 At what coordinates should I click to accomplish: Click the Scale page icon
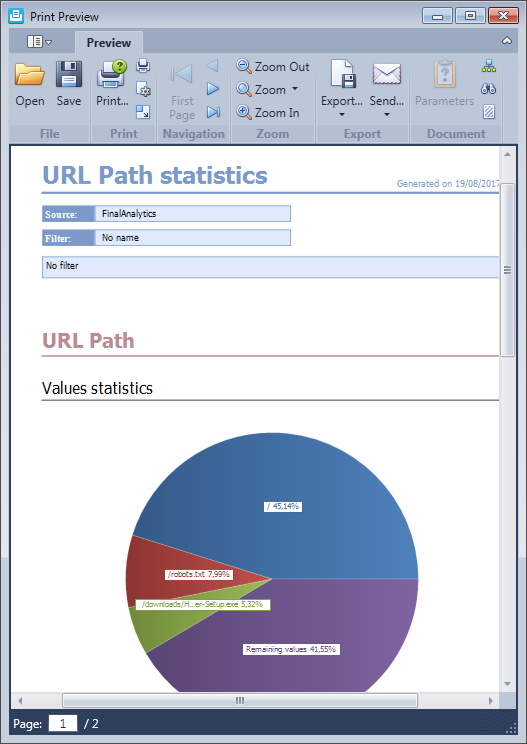click(x=143, y=112)
